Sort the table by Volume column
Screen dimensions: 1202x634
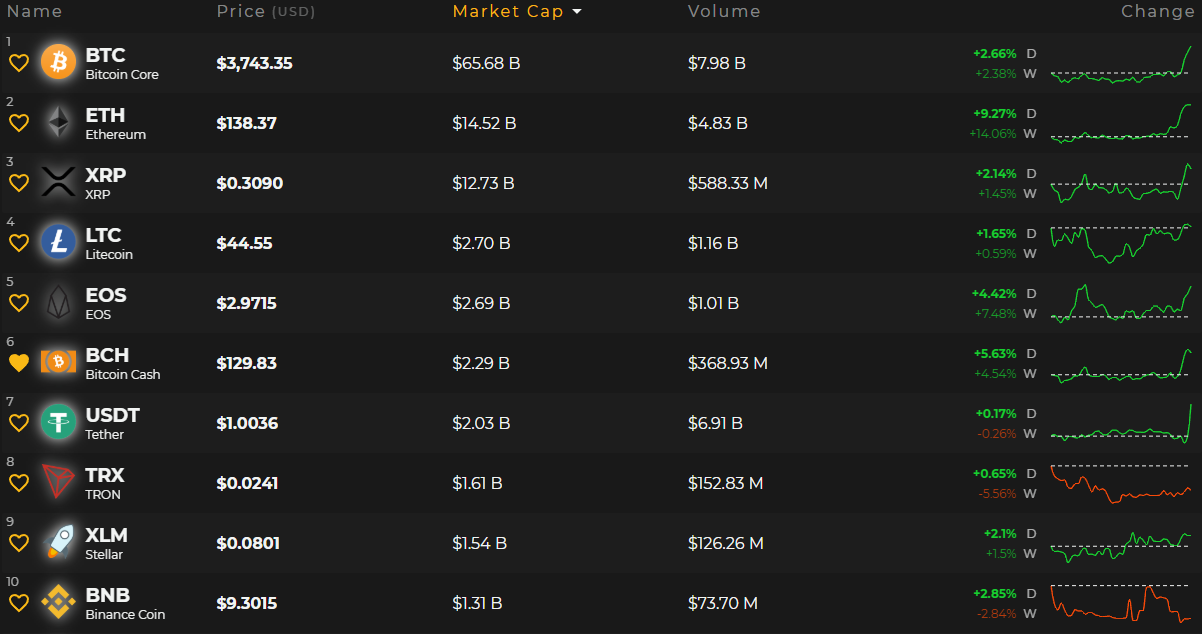click(724, 12)
